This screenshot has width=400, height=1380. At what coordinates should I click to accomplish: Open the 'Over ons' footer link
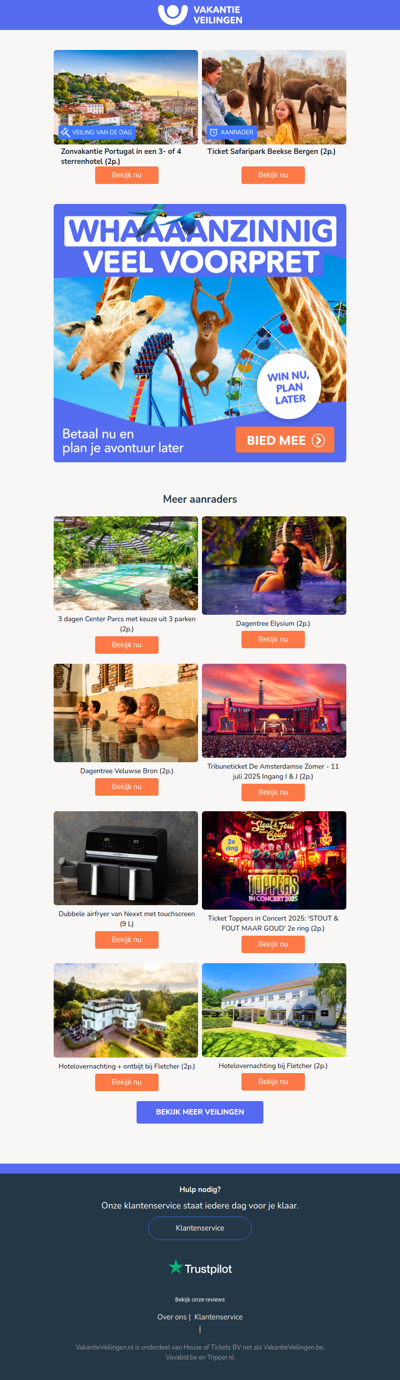coord(172,1317)
